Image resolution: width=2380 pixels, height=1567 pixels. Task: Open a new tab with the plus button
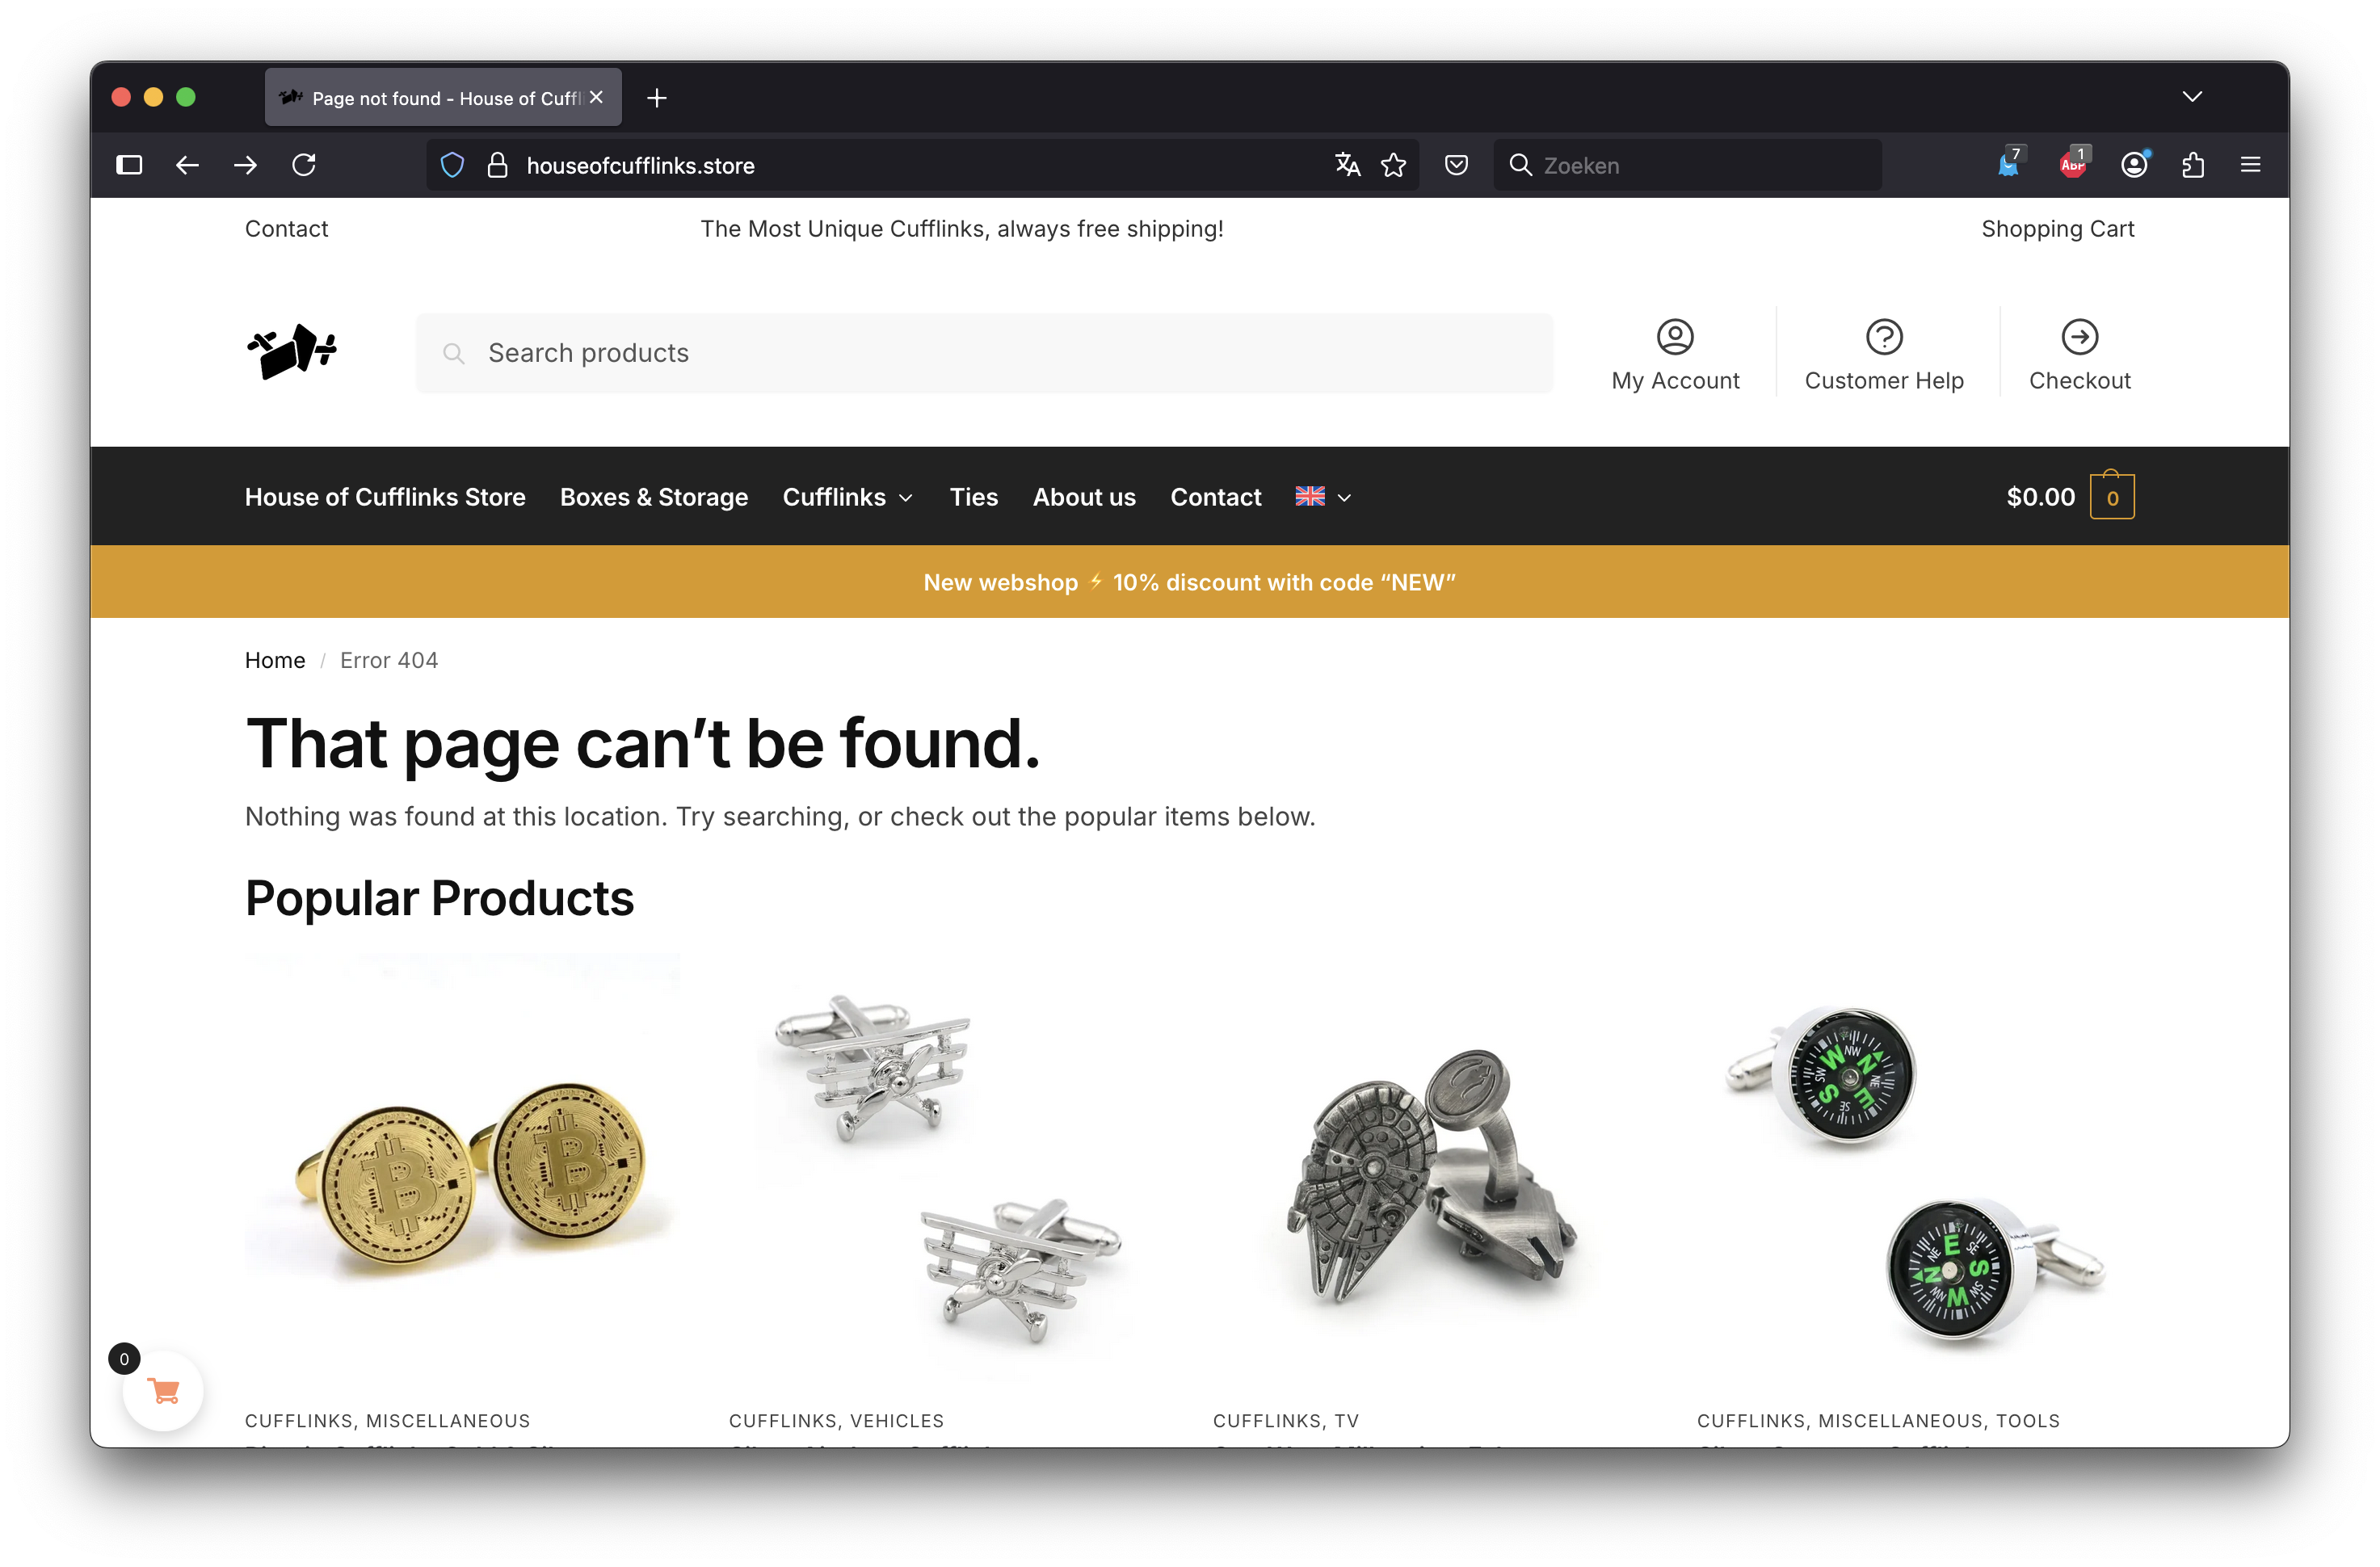(657, 98)
